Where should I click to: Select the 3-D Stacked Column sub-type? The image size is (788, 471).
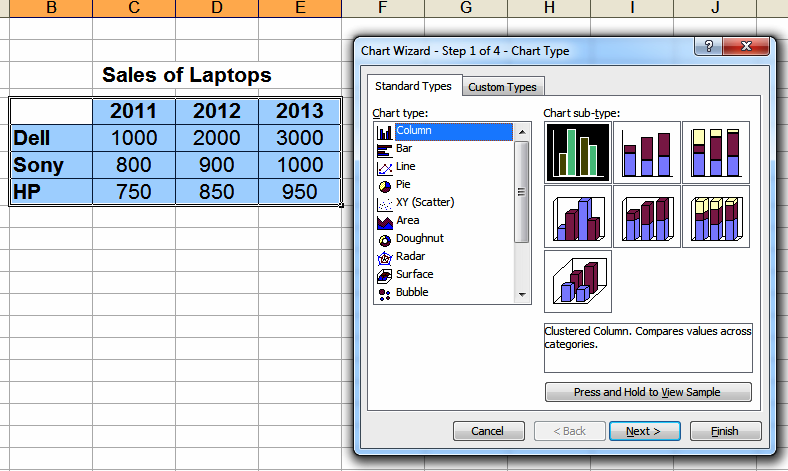tap(647, 217)
